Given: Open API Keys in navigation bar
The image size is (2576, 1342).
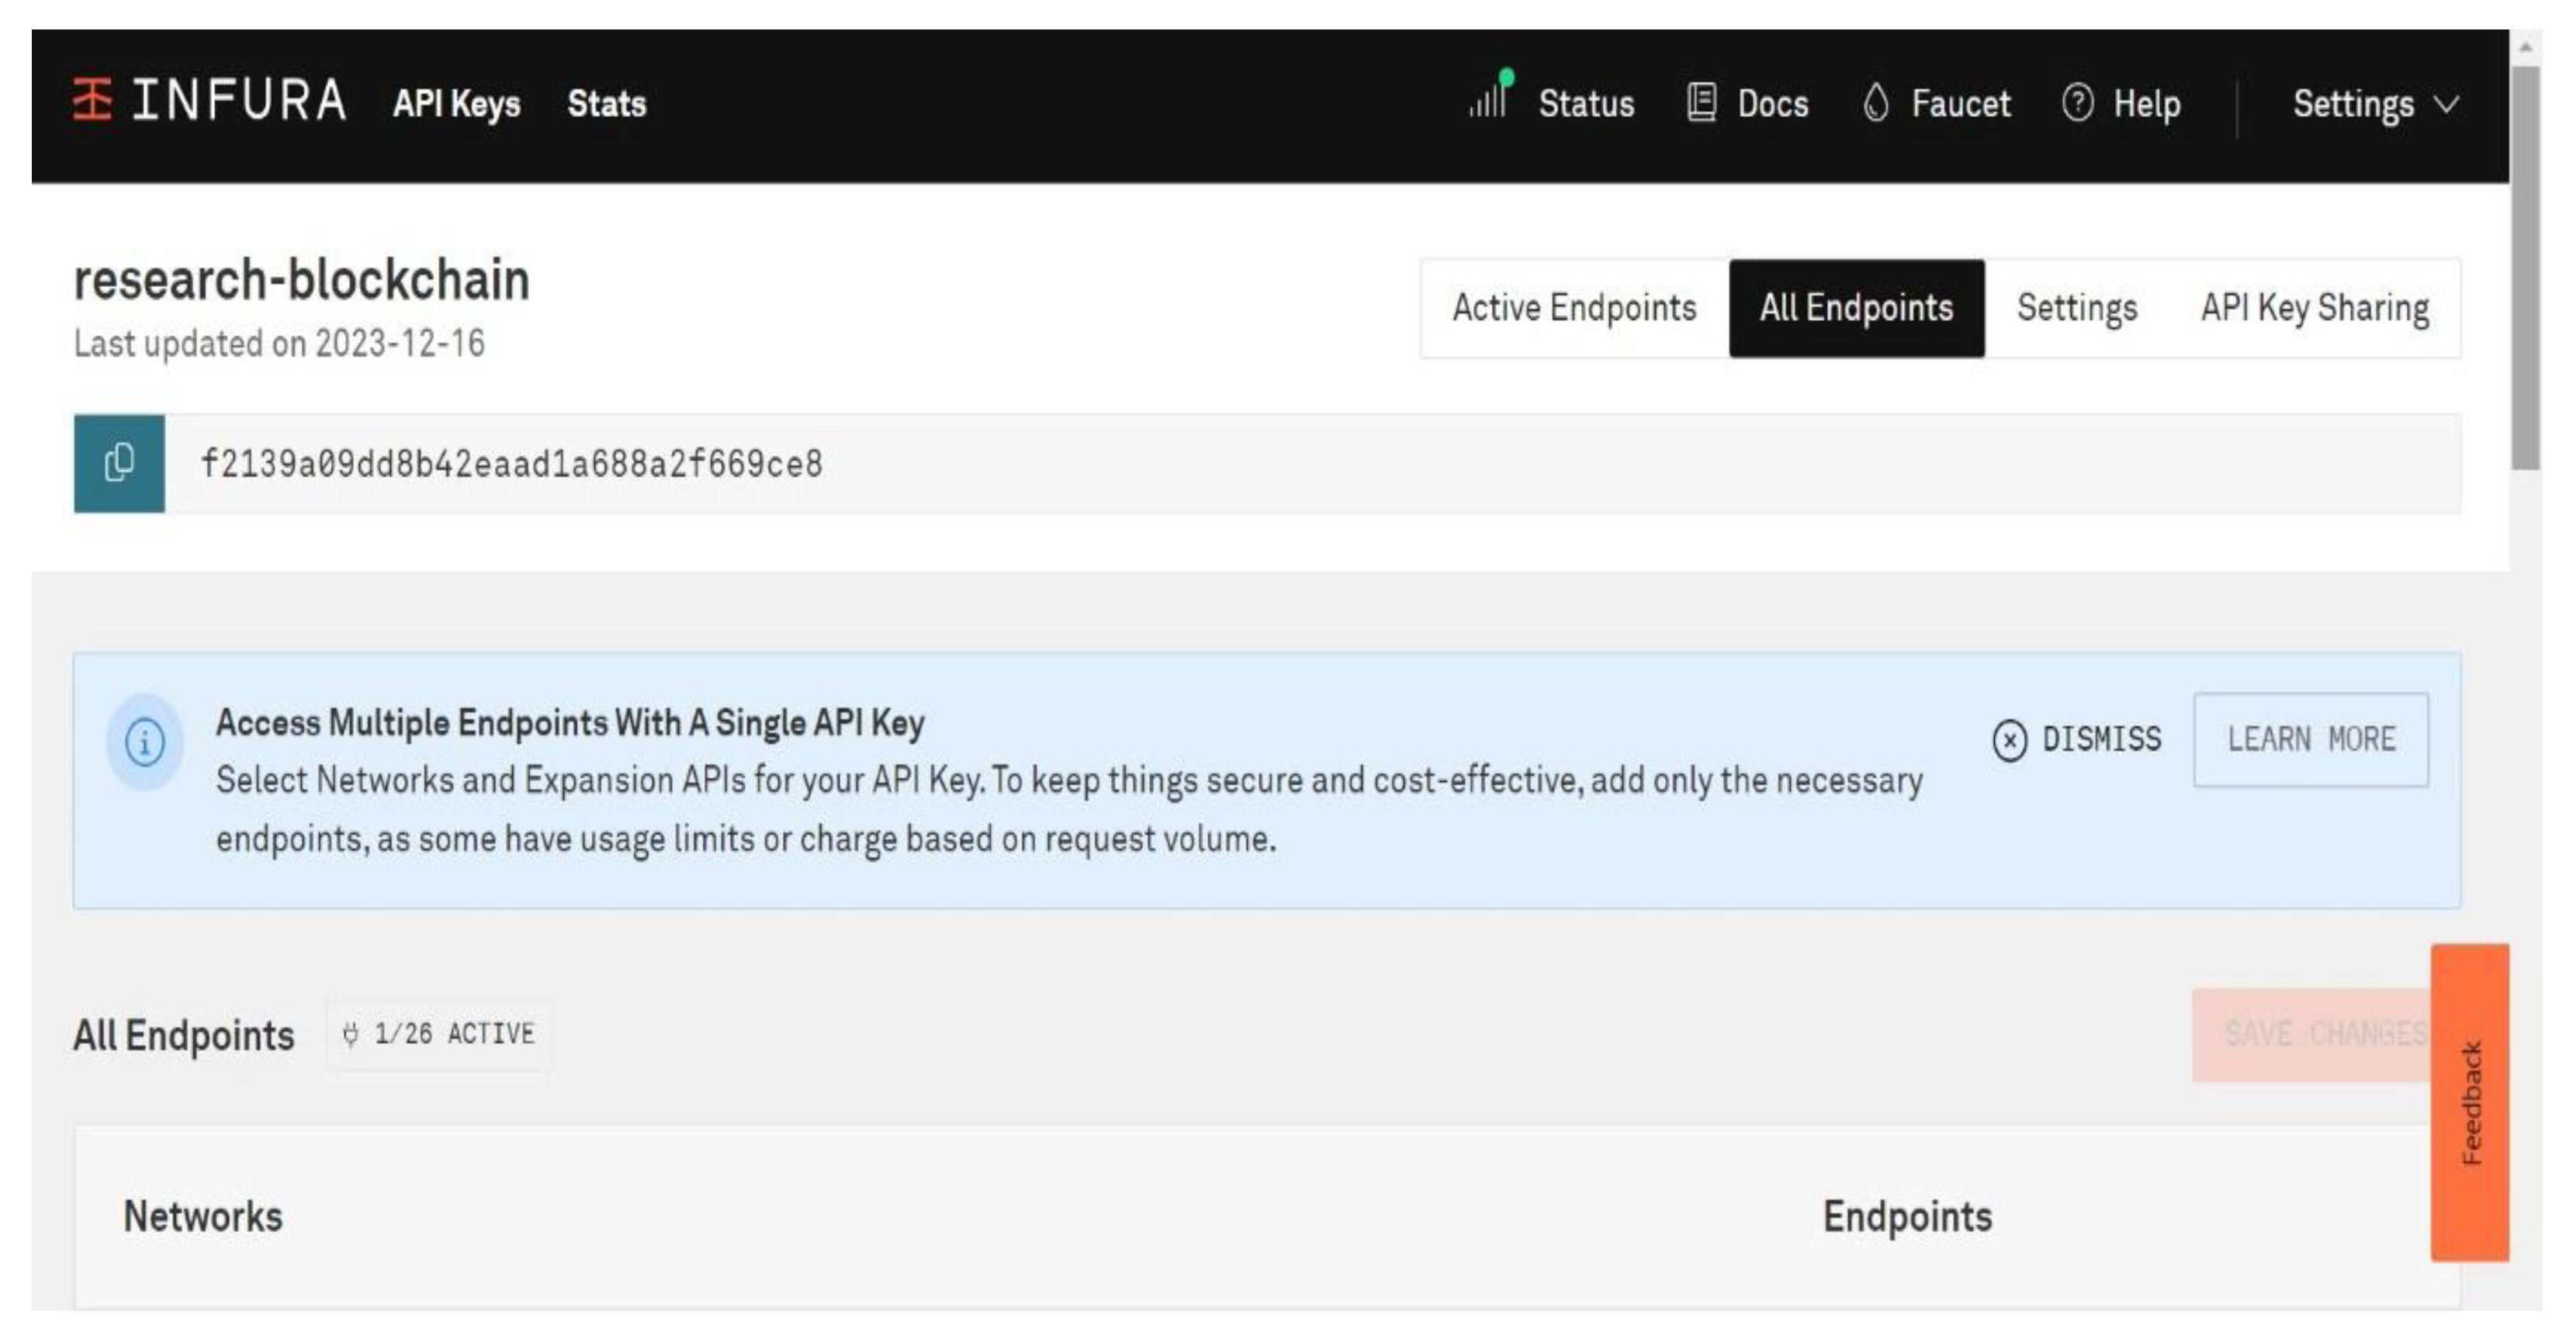Looking at the screenshot, I should coord(456,104).
